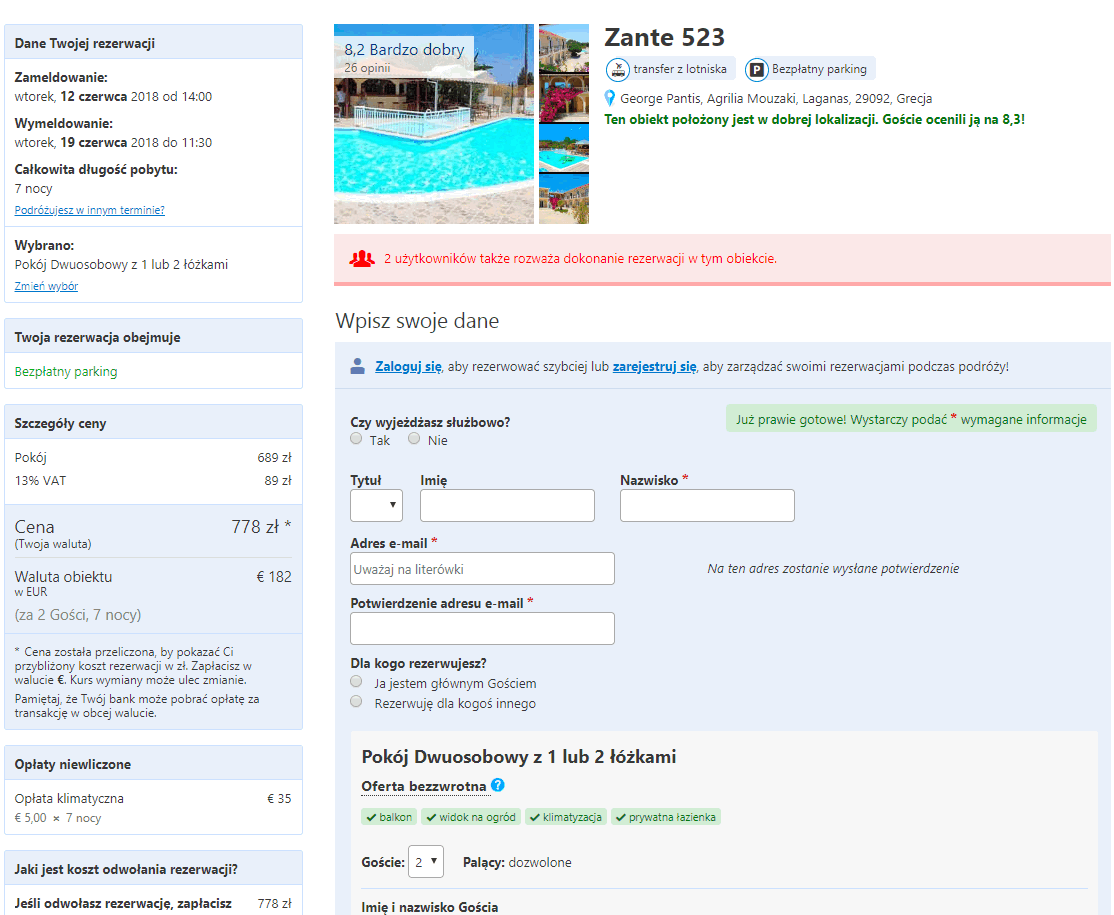Screen dimensions: 1114x915
Task: Open the top small hotel building thumbnail
Action: tap(564, 48)
